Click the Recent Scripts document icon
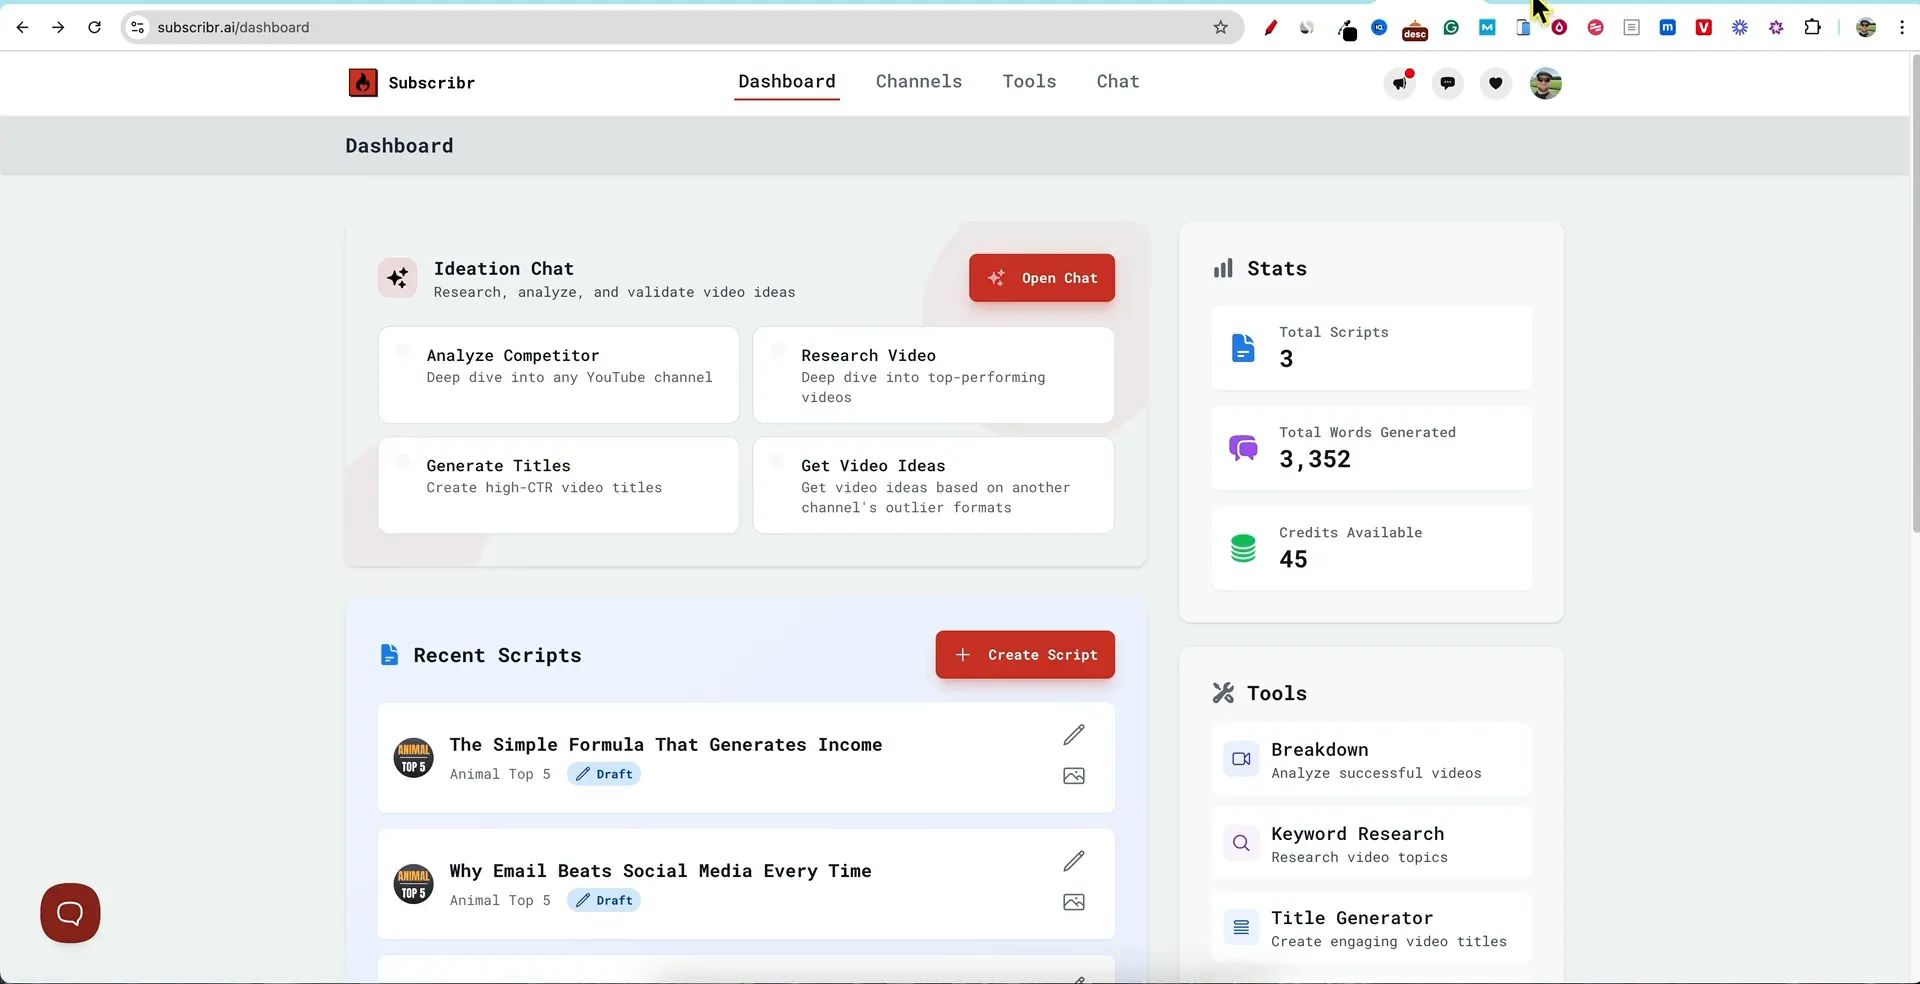This screenshot has height=984, width=1920. coord(389,655)
